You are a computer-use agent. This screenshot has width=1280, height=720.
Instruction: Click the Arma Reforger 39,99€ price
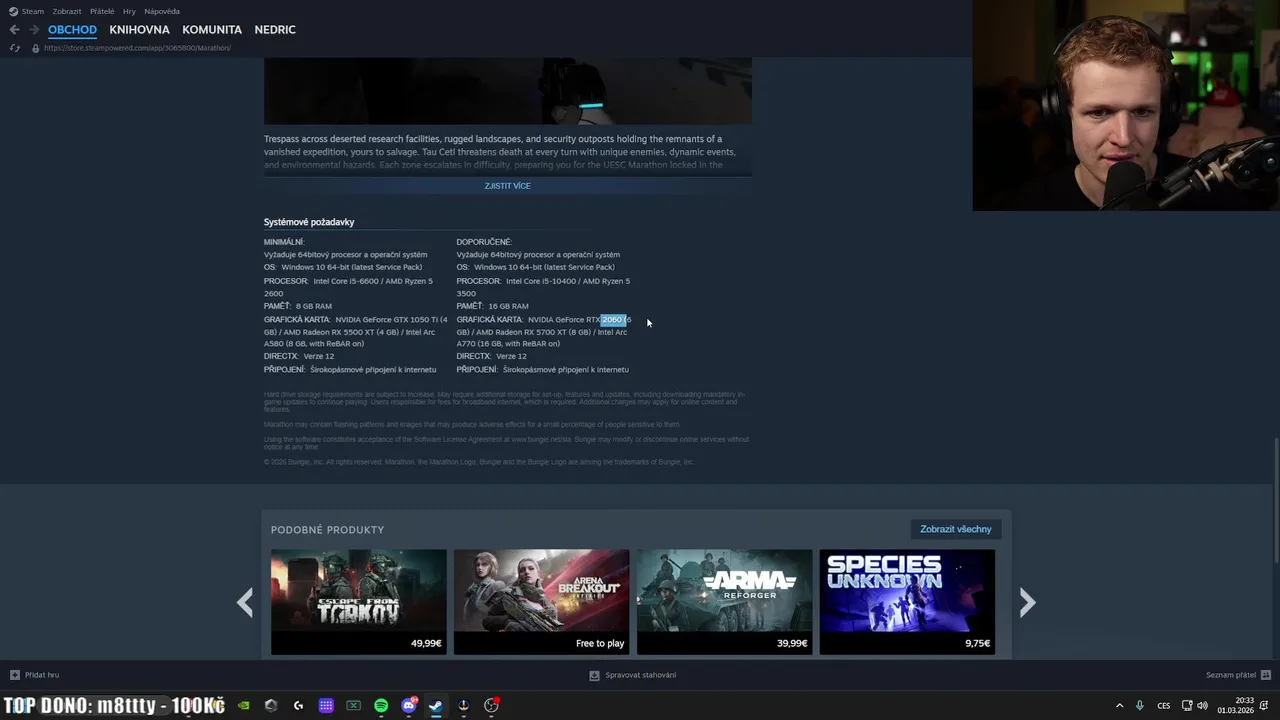(x=792, y=643)
